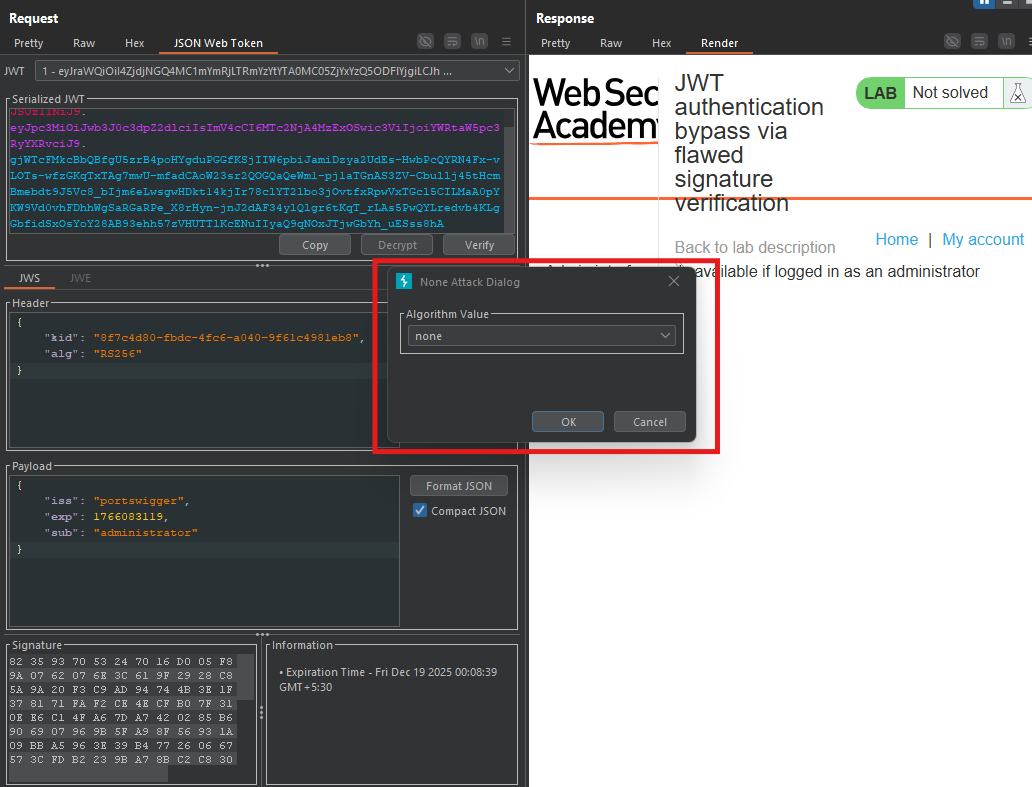1032x787 pixels.
Task: Toggle show newline \n icon in Response panel
Action: coord(1006,41)
